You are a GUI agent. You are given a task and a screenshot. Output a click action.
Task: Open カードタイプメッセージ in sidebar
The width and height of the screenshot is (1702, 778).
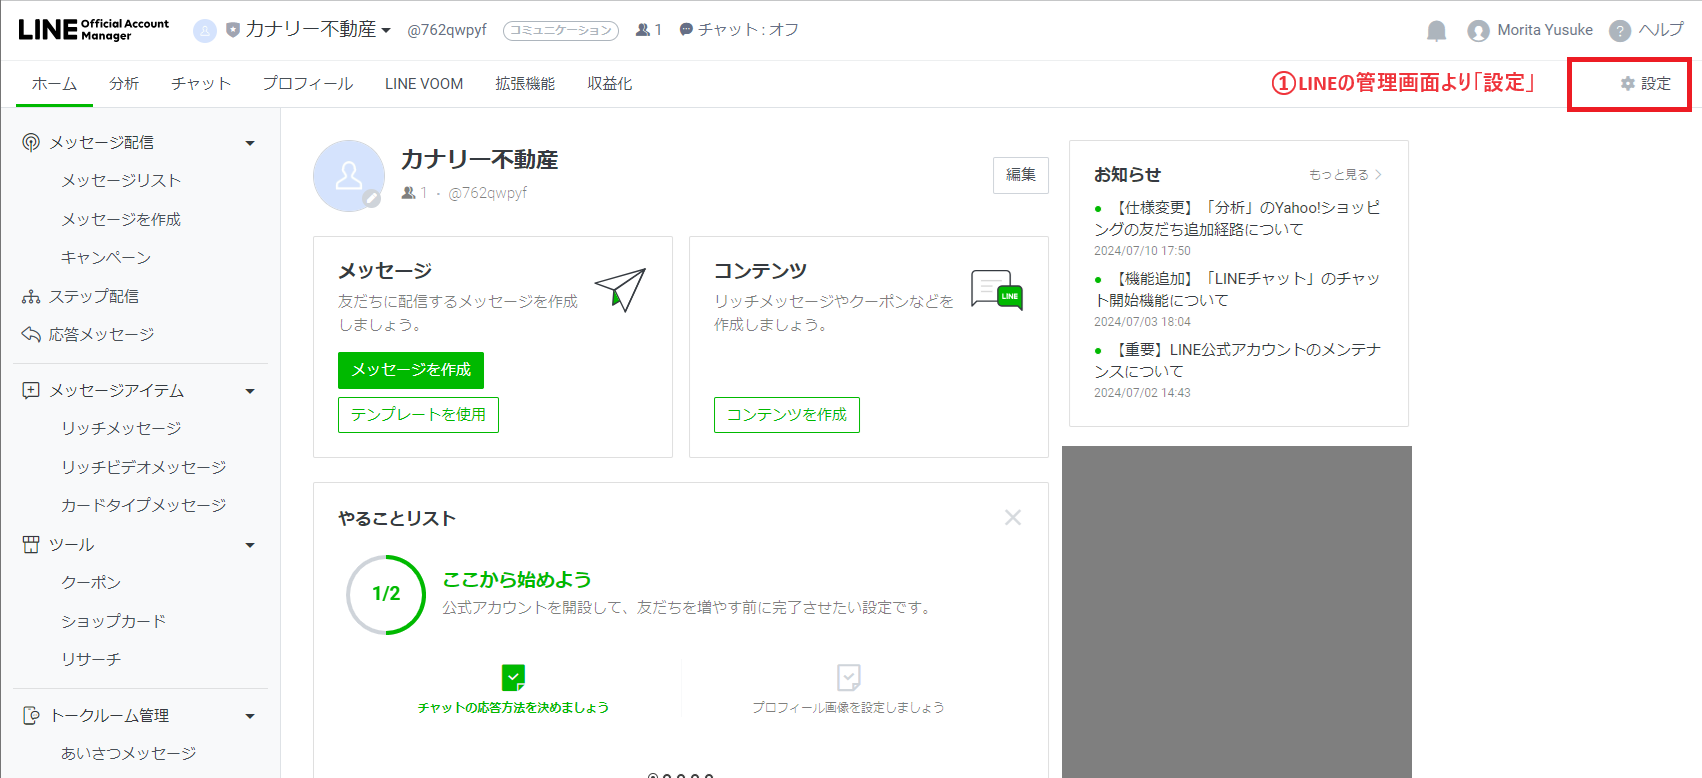tap(144, 505)
